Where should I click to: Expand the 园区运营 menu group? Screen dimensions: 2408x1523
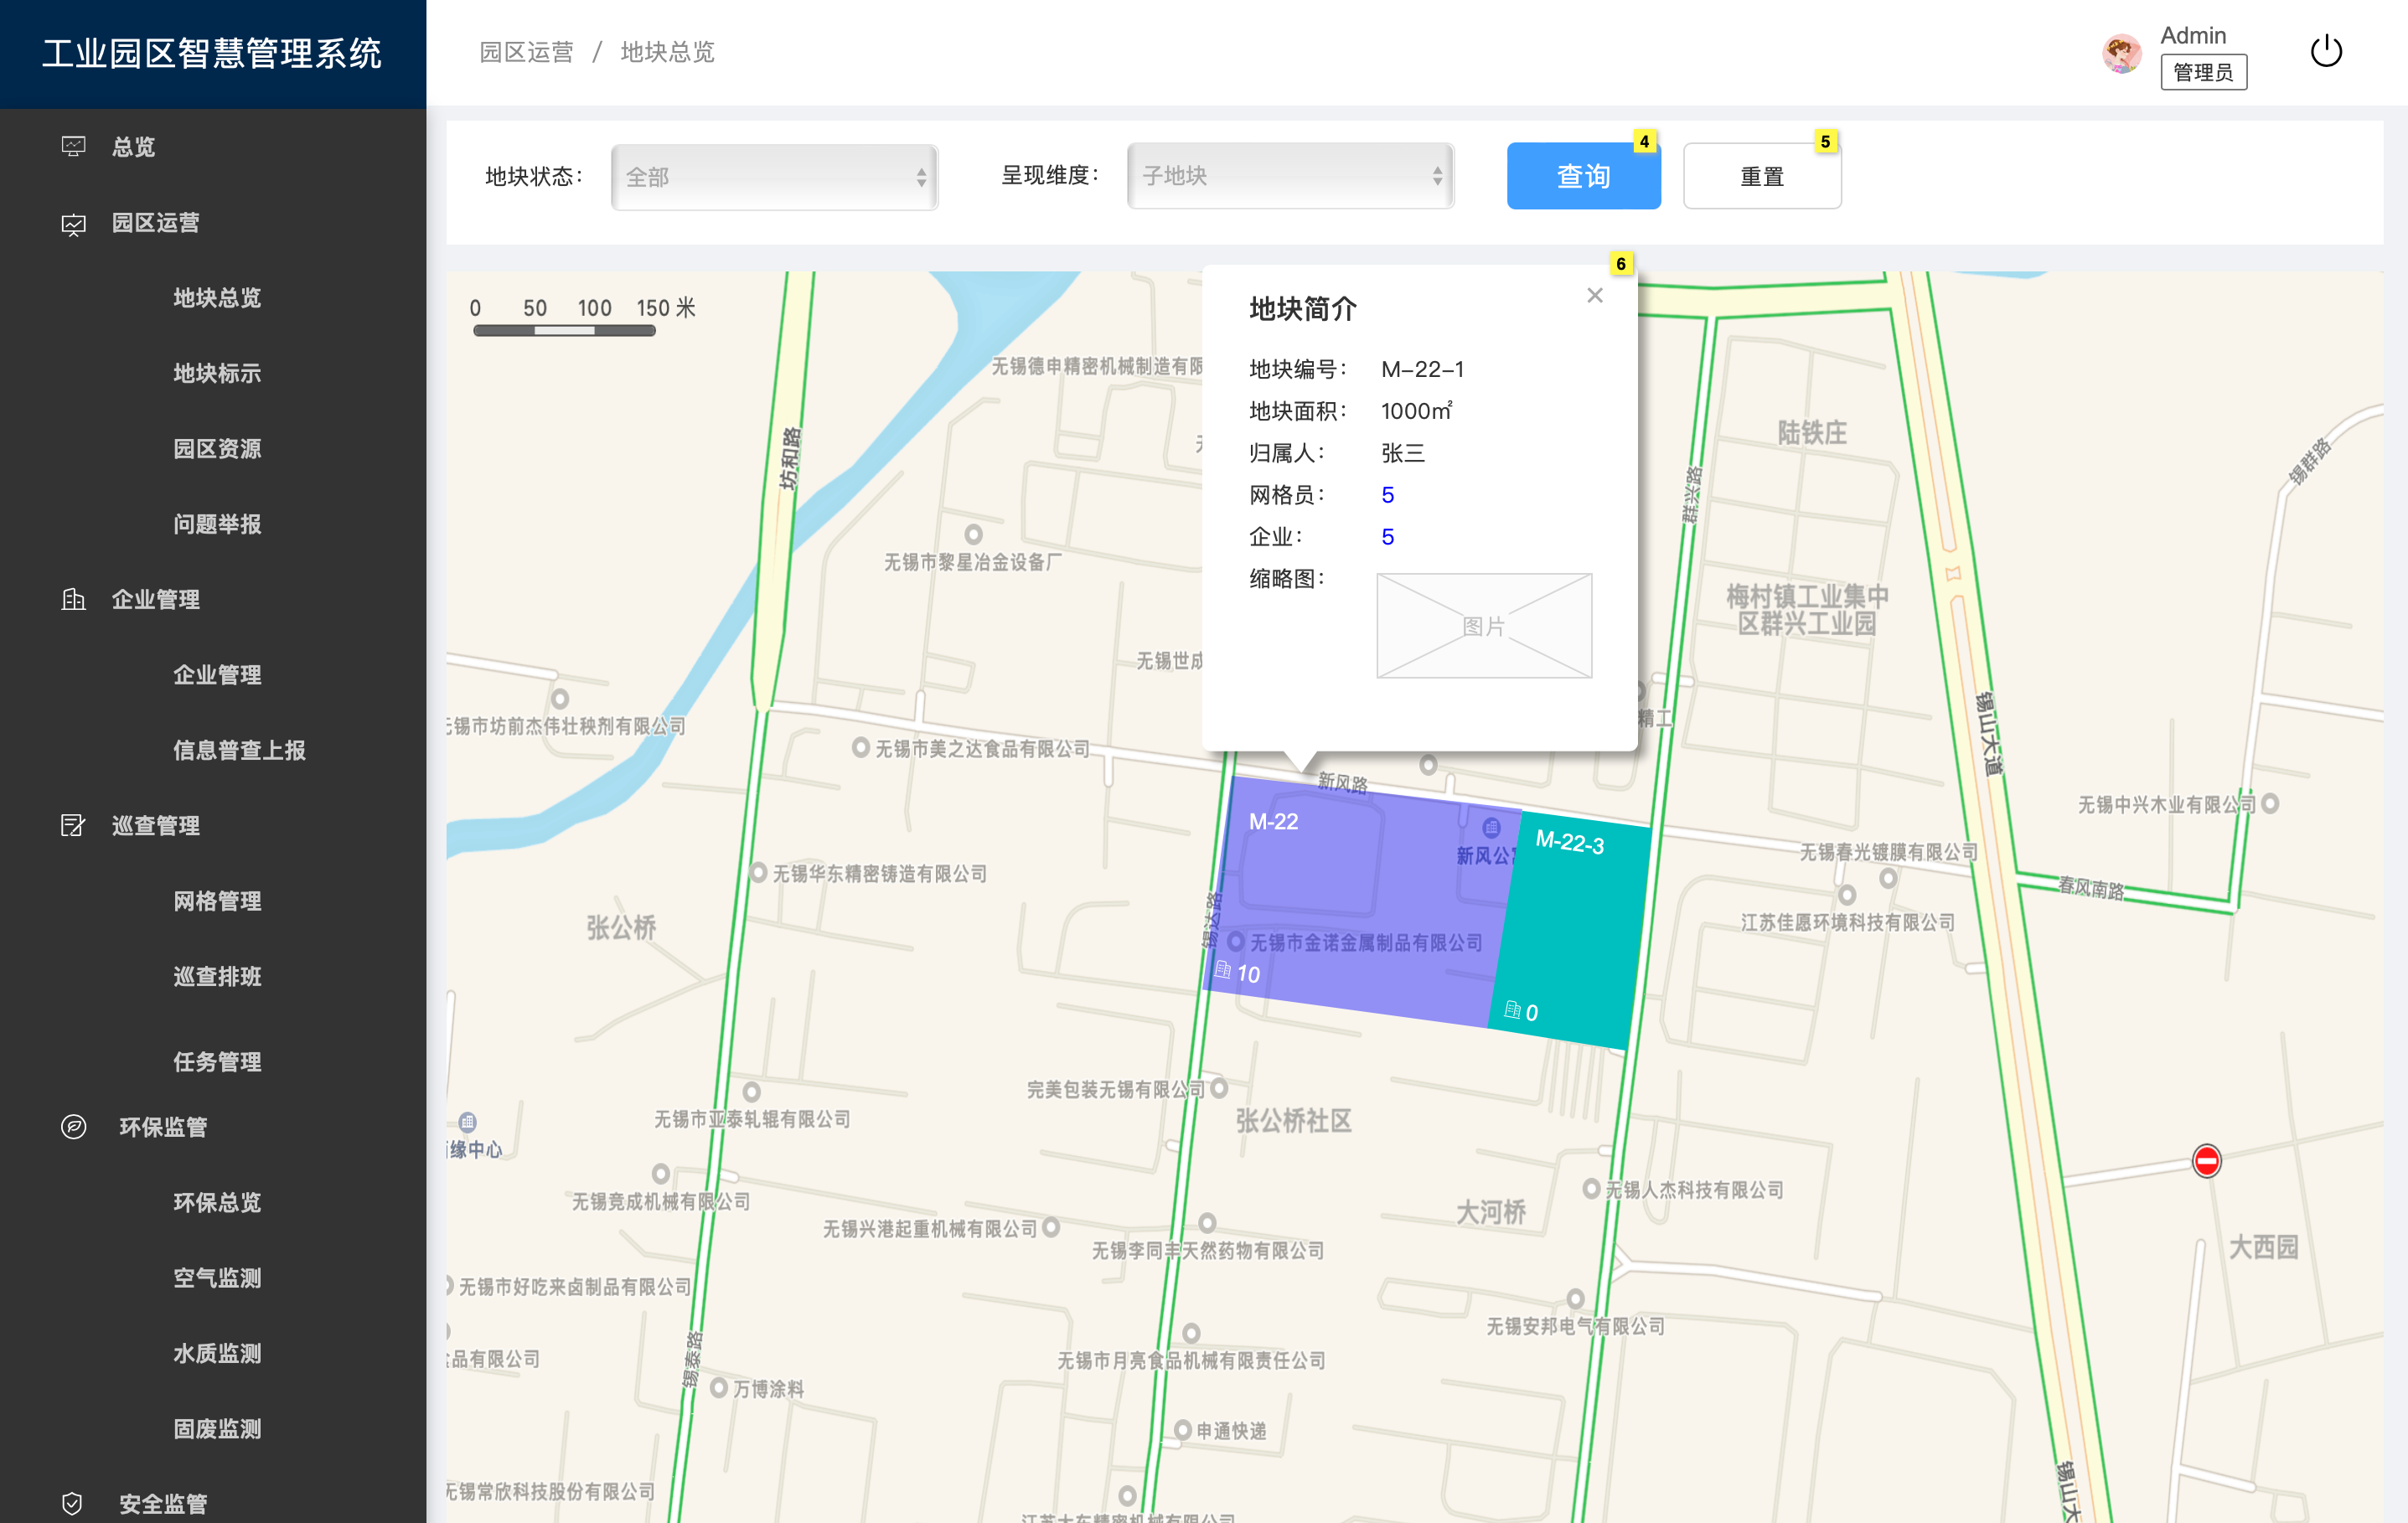click(x=155, y=222)
